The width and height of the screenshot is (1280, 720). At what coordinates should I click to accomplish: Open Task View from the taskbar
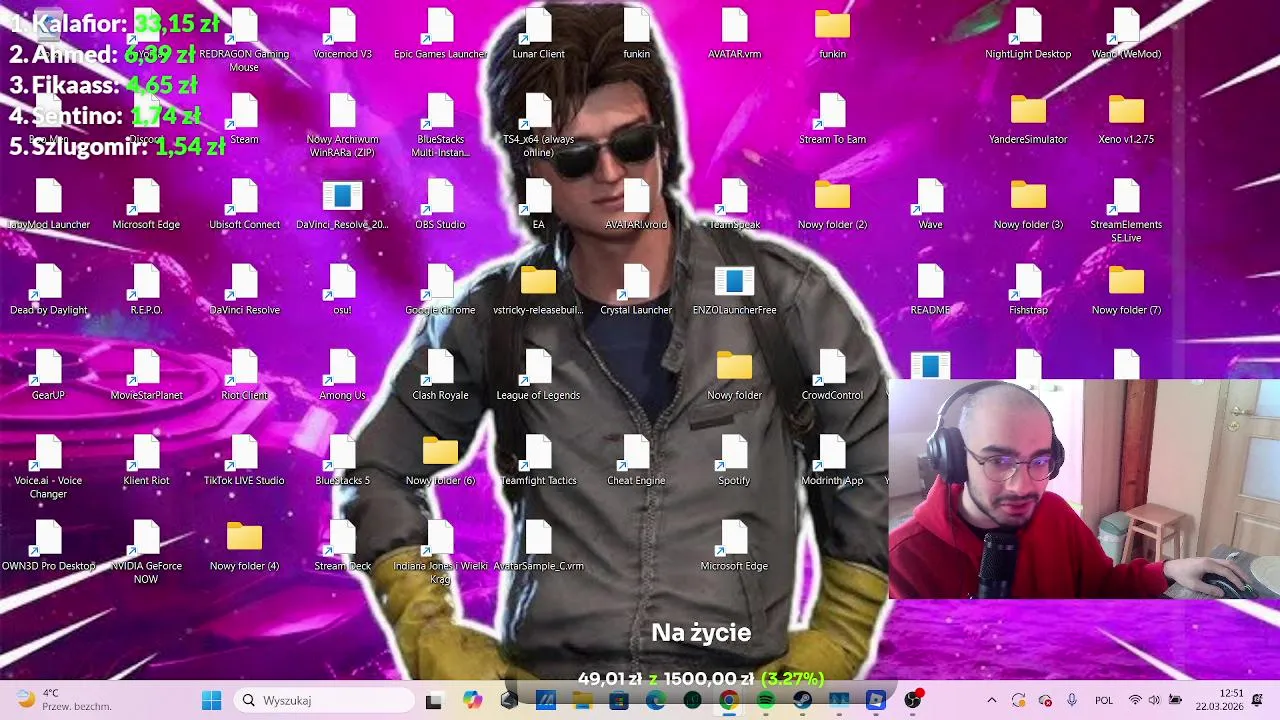click(434, 701)
